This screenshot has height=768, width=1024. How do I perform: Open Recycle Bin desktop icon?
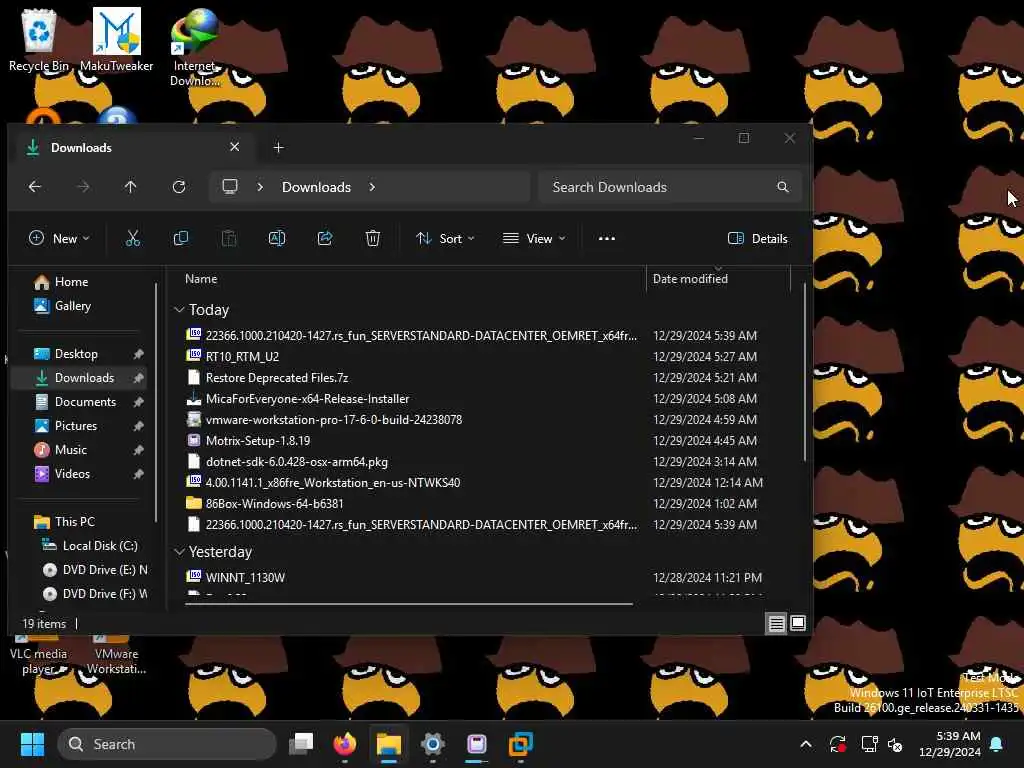pyautogui.click(x=39, y=39)
